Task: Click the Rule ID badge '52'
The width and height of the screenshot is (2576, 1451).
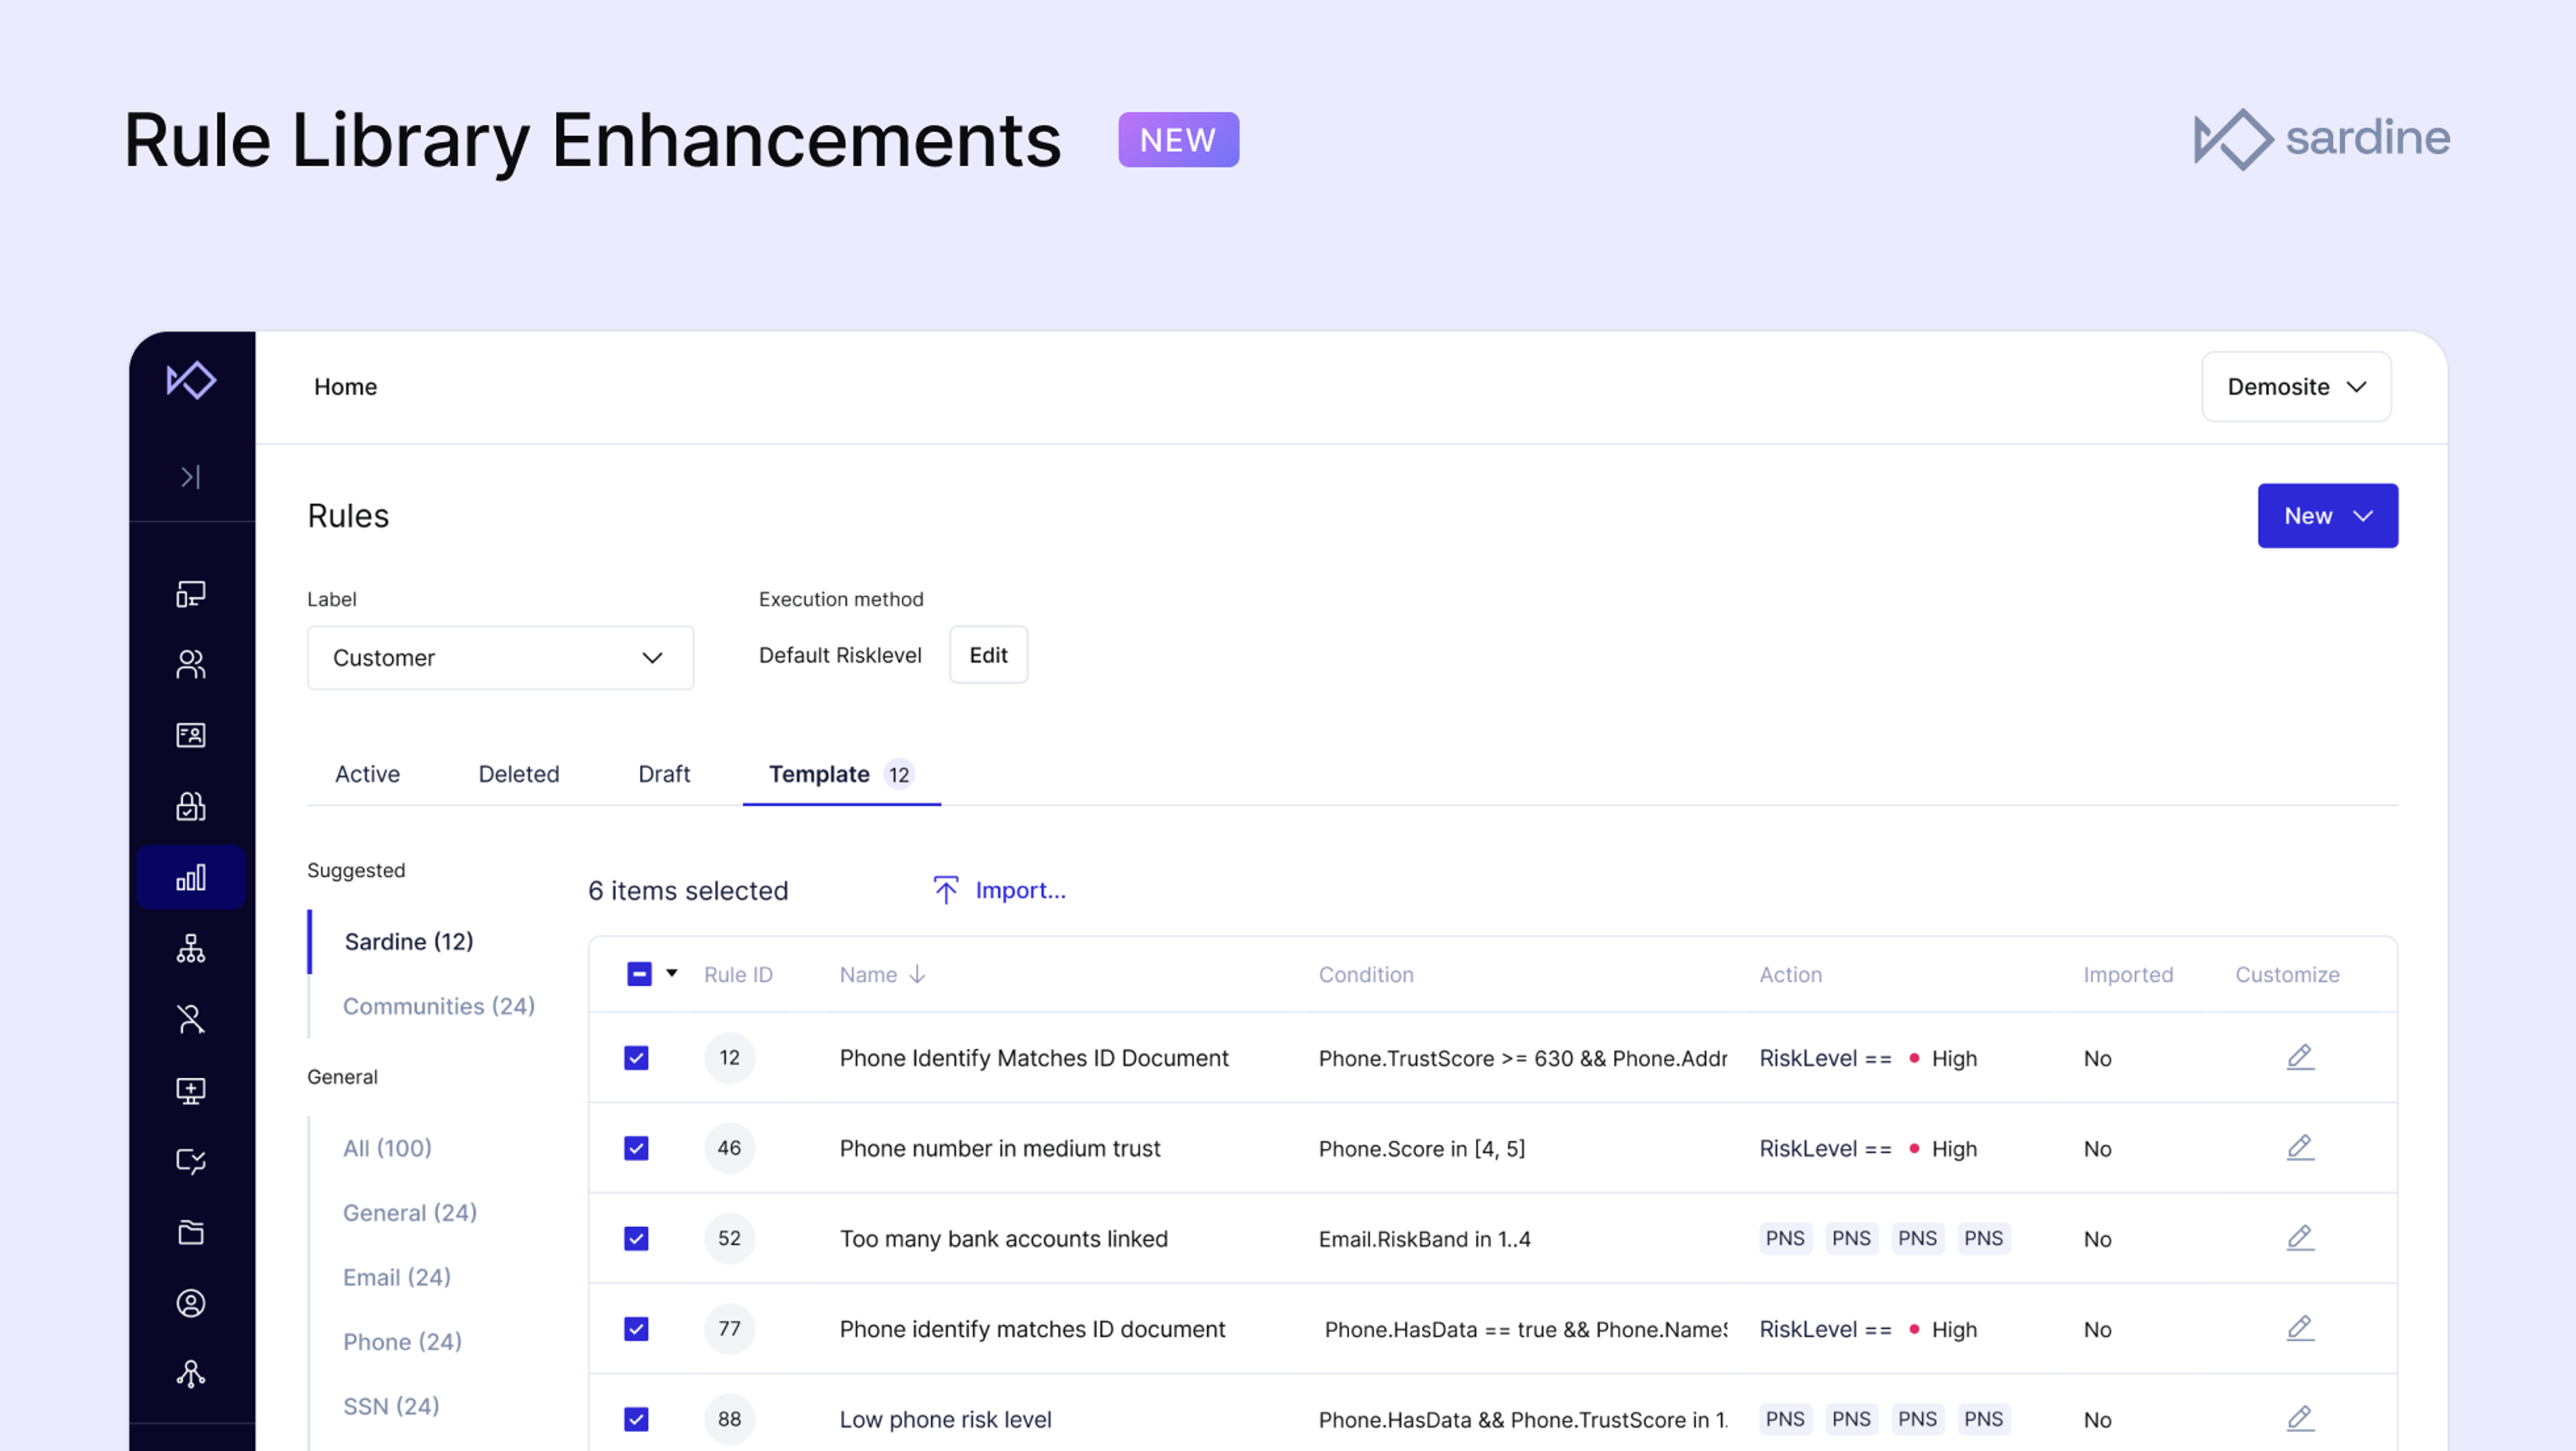Action: (x=729, y=1238)
